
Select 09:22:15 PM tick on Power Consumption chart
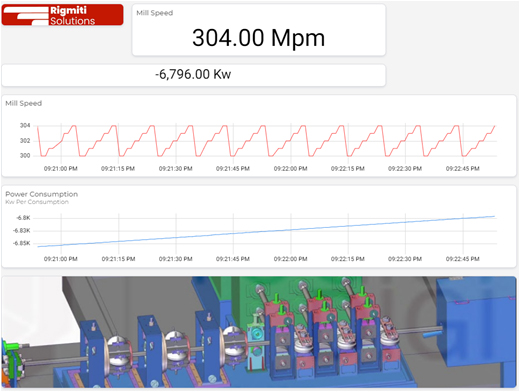coord(348,259)
